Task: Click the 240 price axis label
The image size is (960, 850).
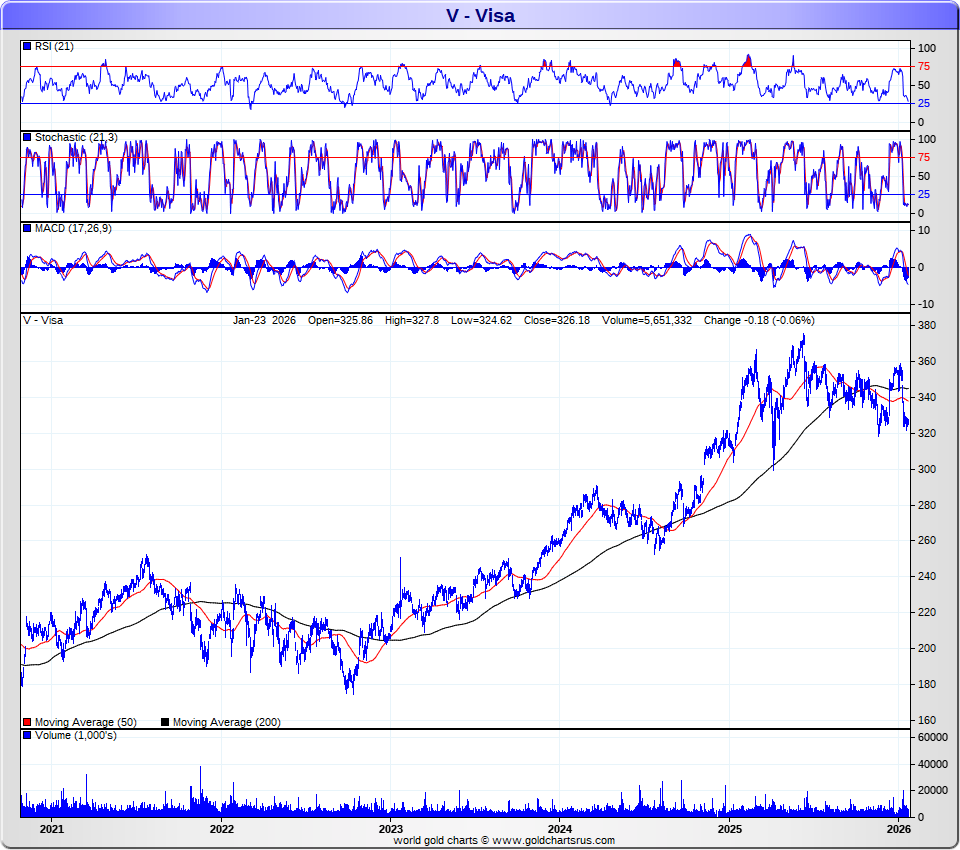Action: [x=927, y=576]
